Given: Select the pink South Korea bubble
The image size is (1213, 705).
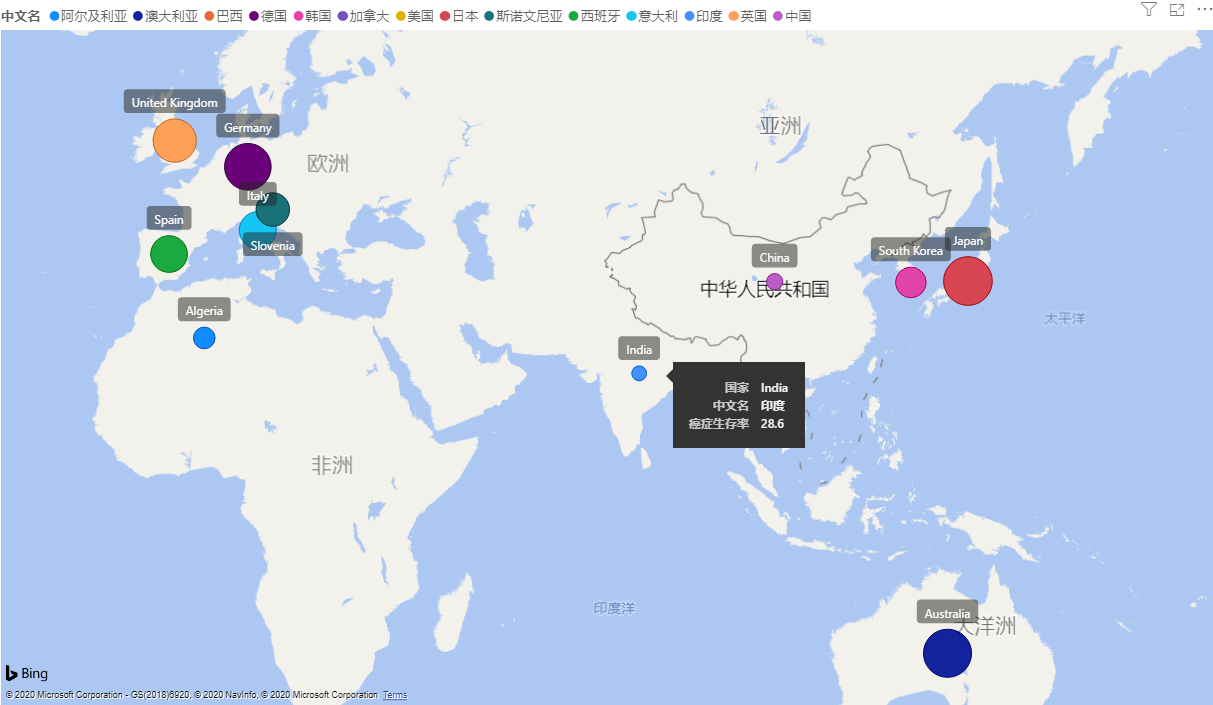Looking at the screenshot, I should tap(910, 283).
